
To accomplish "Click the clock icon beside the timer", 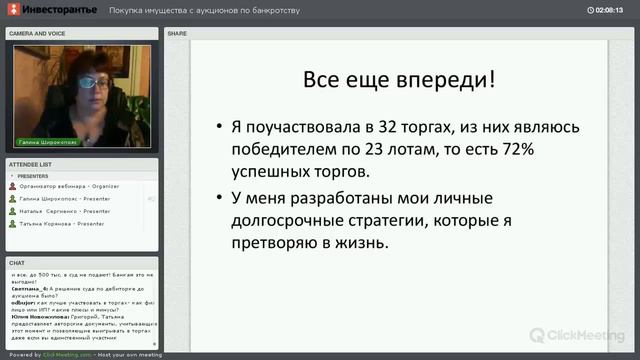I will coord(590,10).
